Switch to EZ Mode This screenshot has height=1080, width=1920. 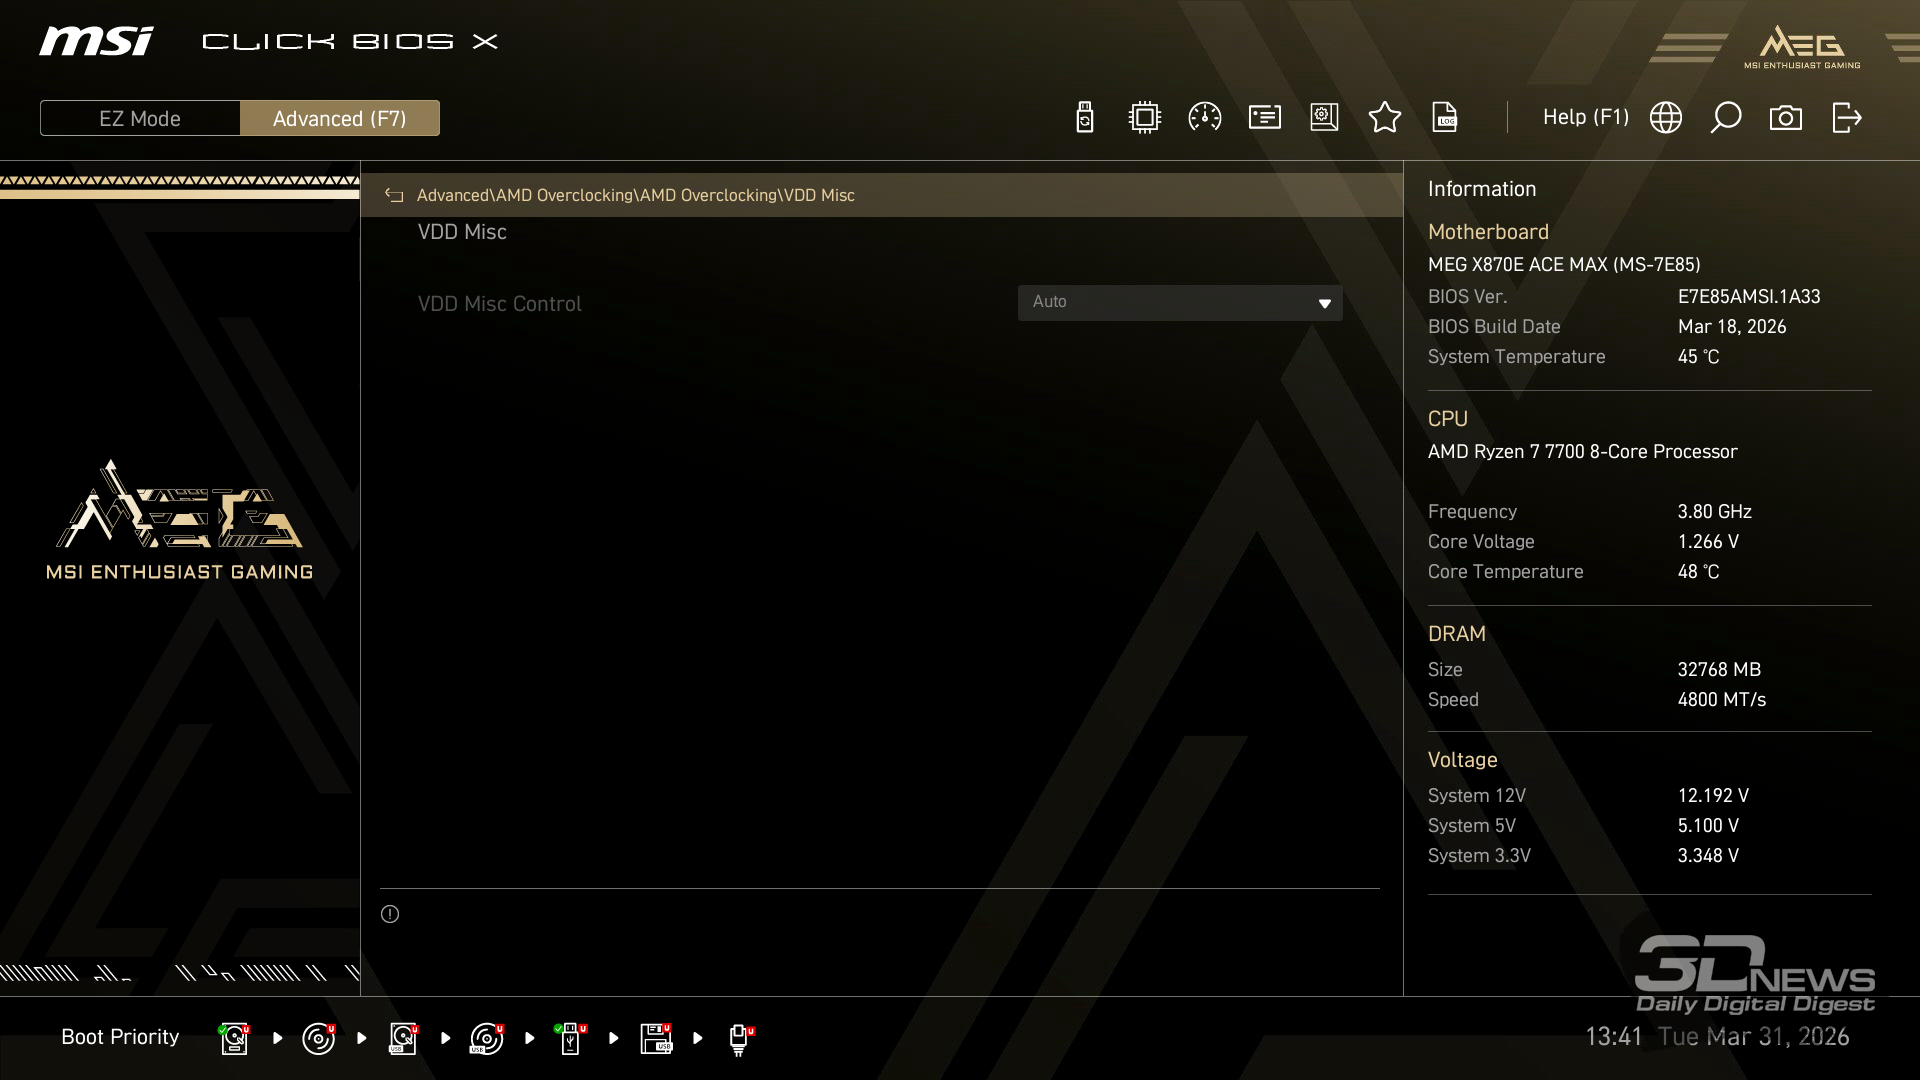tap(140, 118)
